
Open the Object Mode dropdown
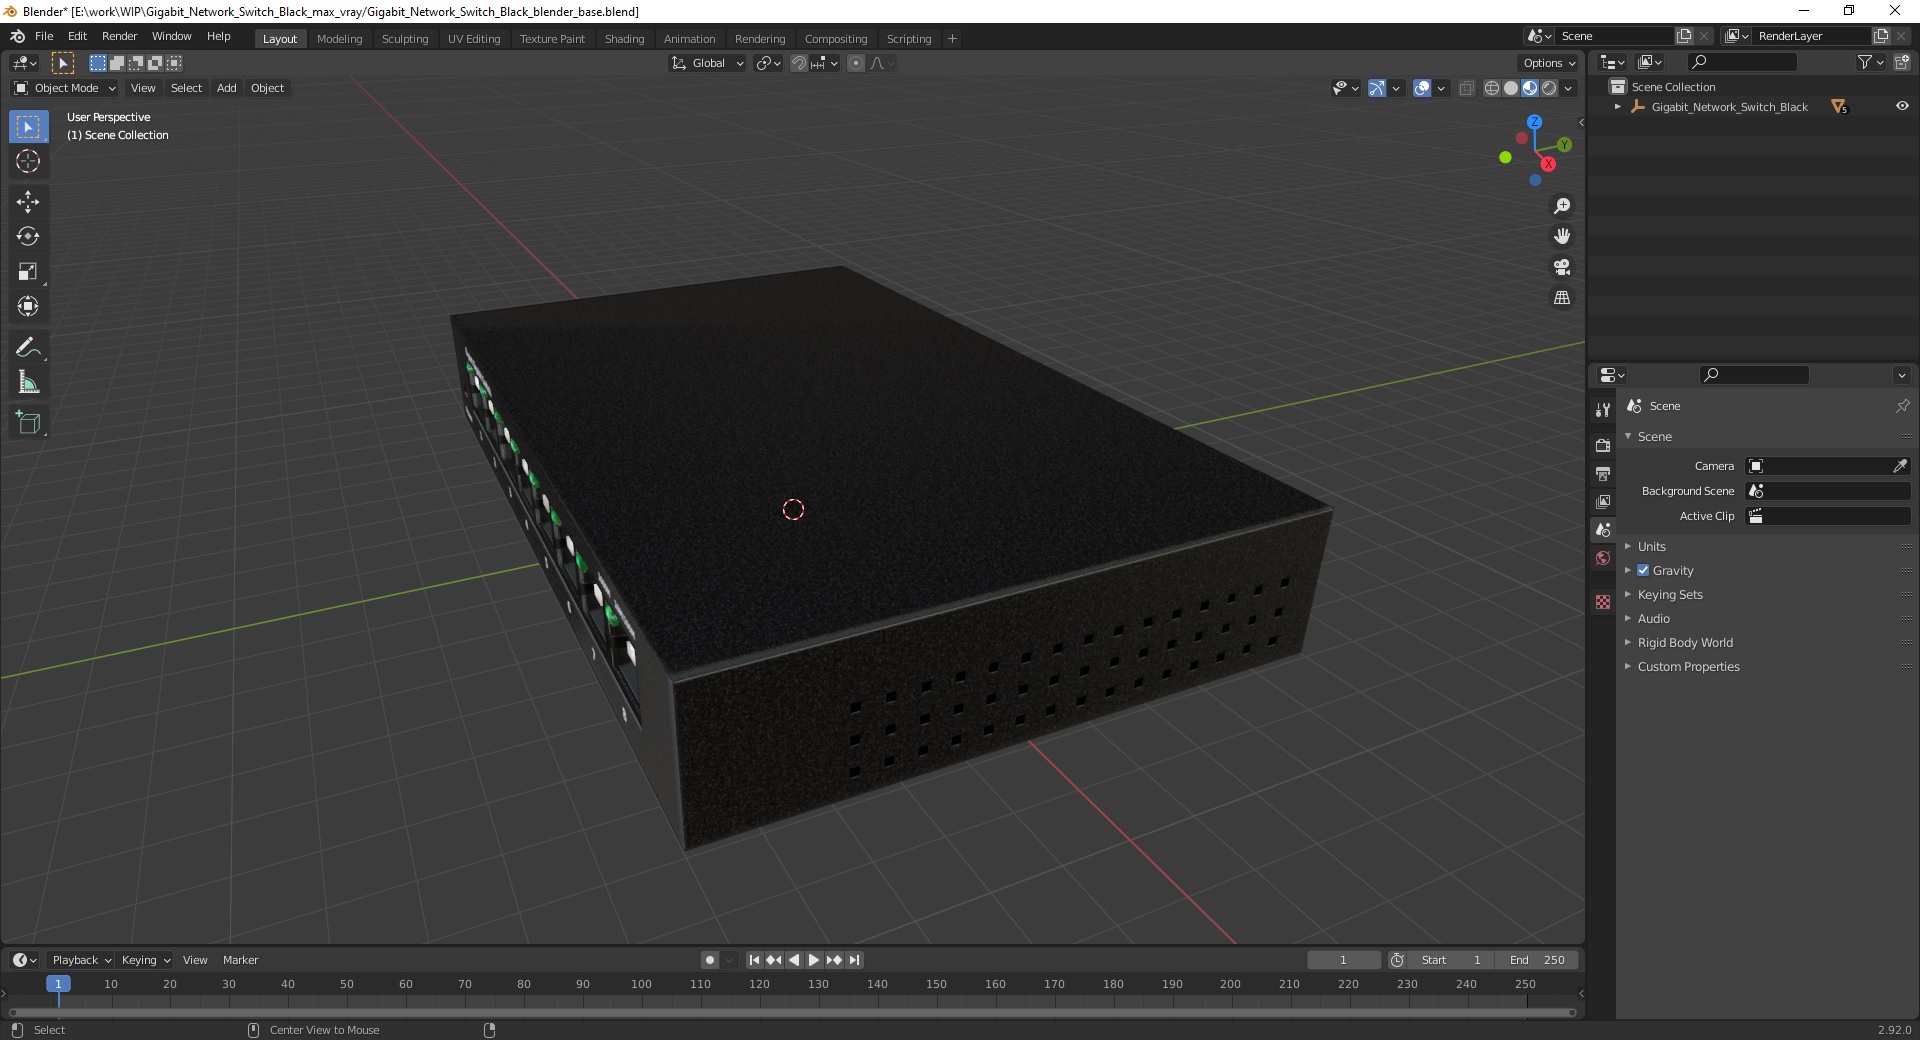[x=65, y=88]
